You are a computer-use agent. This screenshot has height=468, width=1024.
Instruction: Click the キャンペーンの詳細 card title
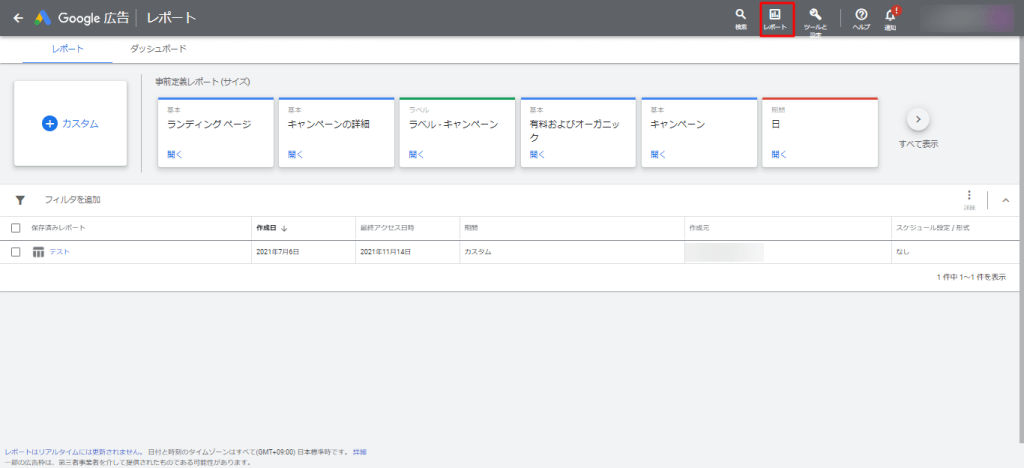click(x=329, y=124)
